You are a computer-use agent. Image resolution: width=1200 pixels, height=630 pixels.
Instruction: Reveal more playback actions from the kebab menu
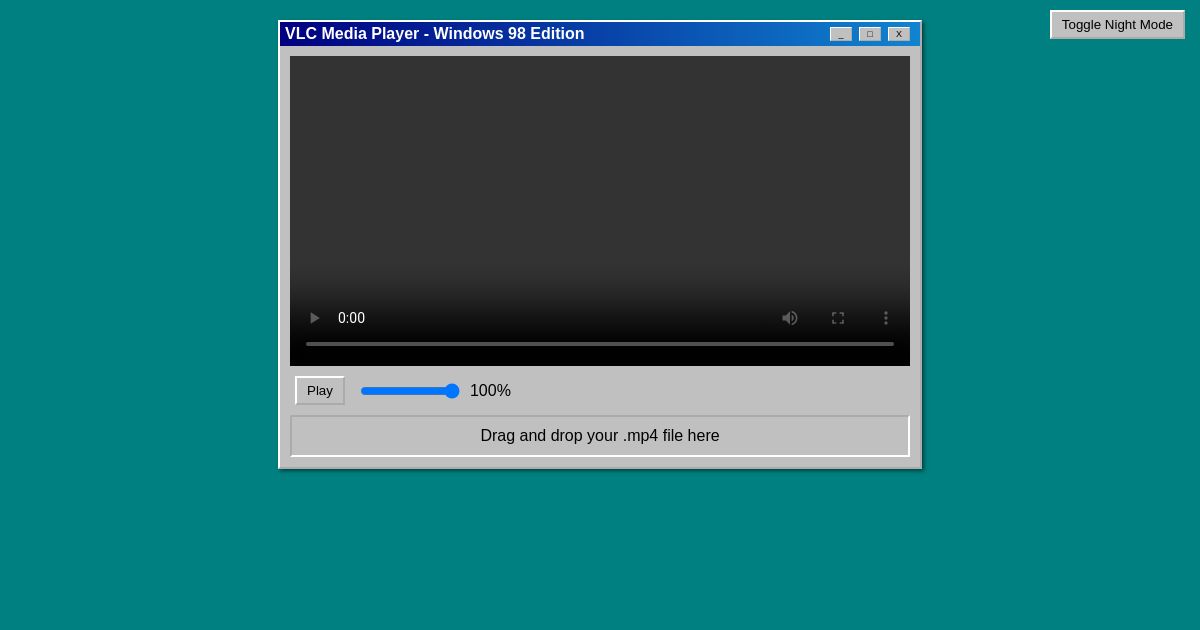pos(886,318)
